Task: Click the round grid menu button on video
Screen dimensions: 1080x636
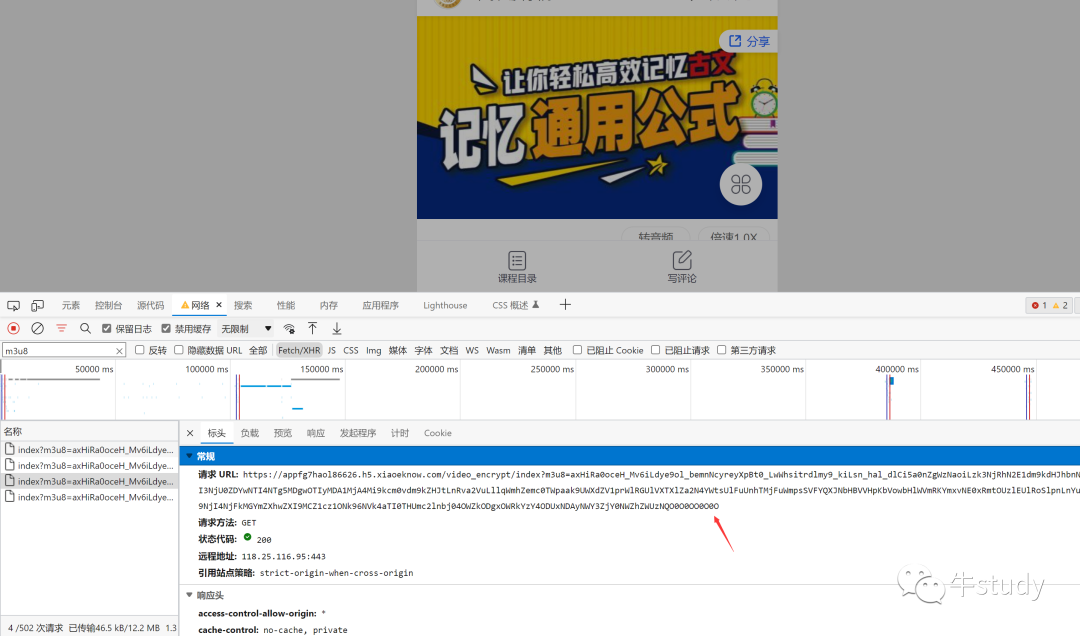Action: (x=740, y=185)
